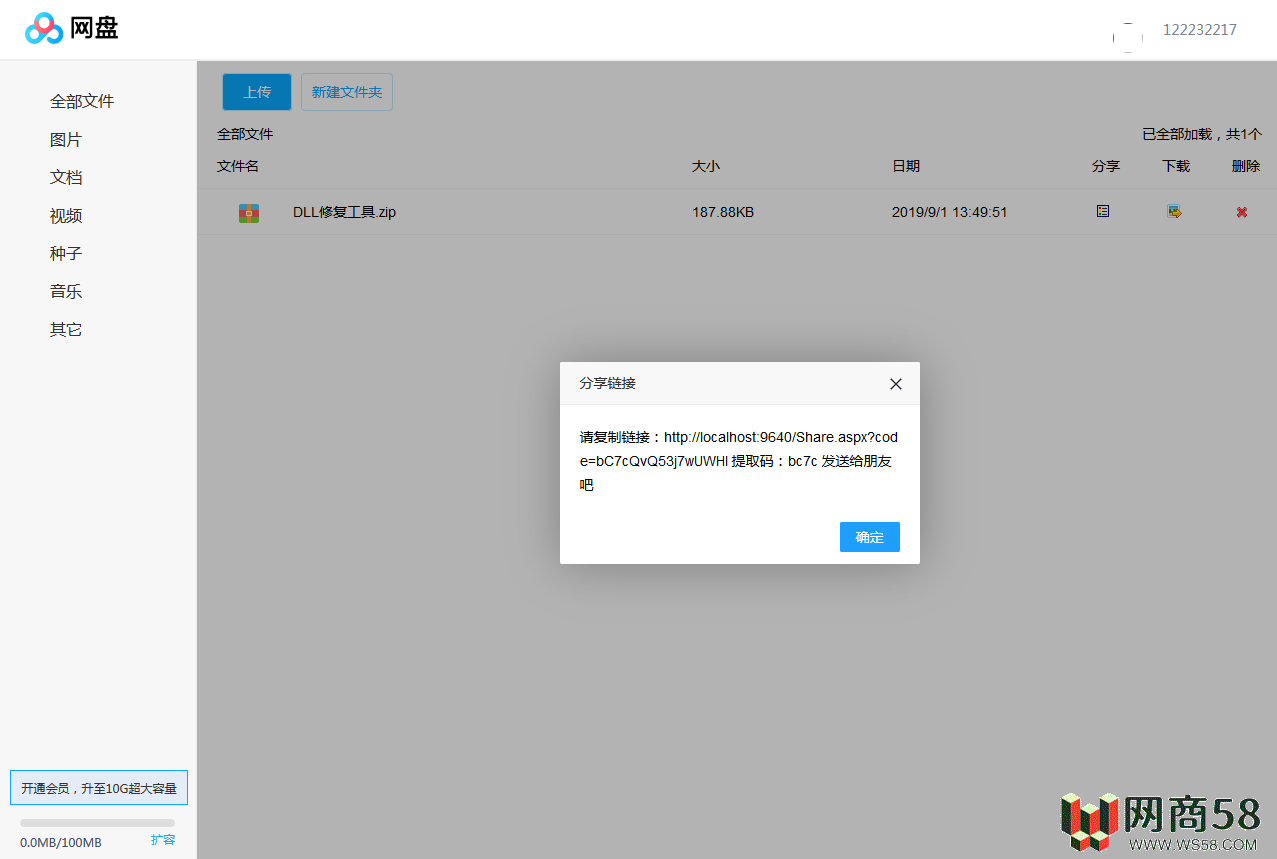The width and height of the screenshot is (1277, 859).
Task: Click the share icon for DLL修复工具.zip
Action: (x=1103, y=211)
